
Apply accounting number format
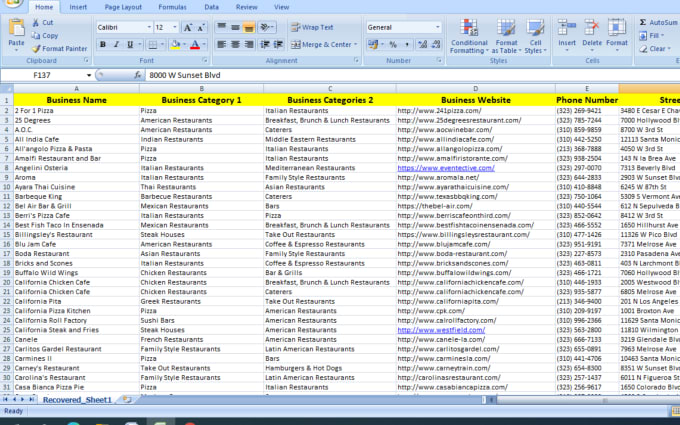[x=373, y=44]
